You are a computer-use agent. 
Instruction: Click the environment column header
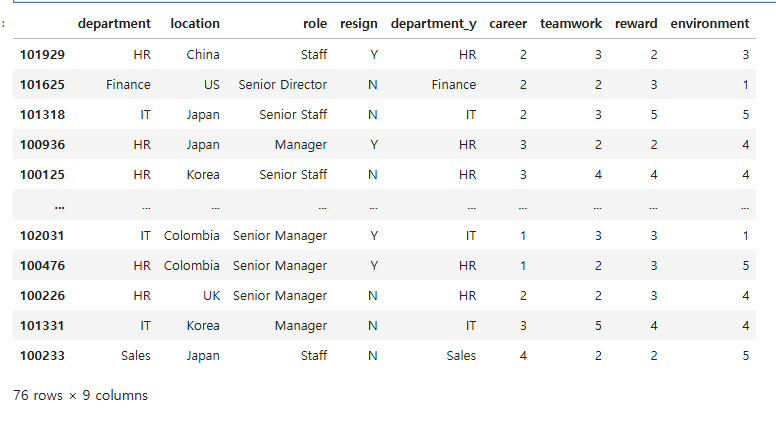[x=710, y=24]
